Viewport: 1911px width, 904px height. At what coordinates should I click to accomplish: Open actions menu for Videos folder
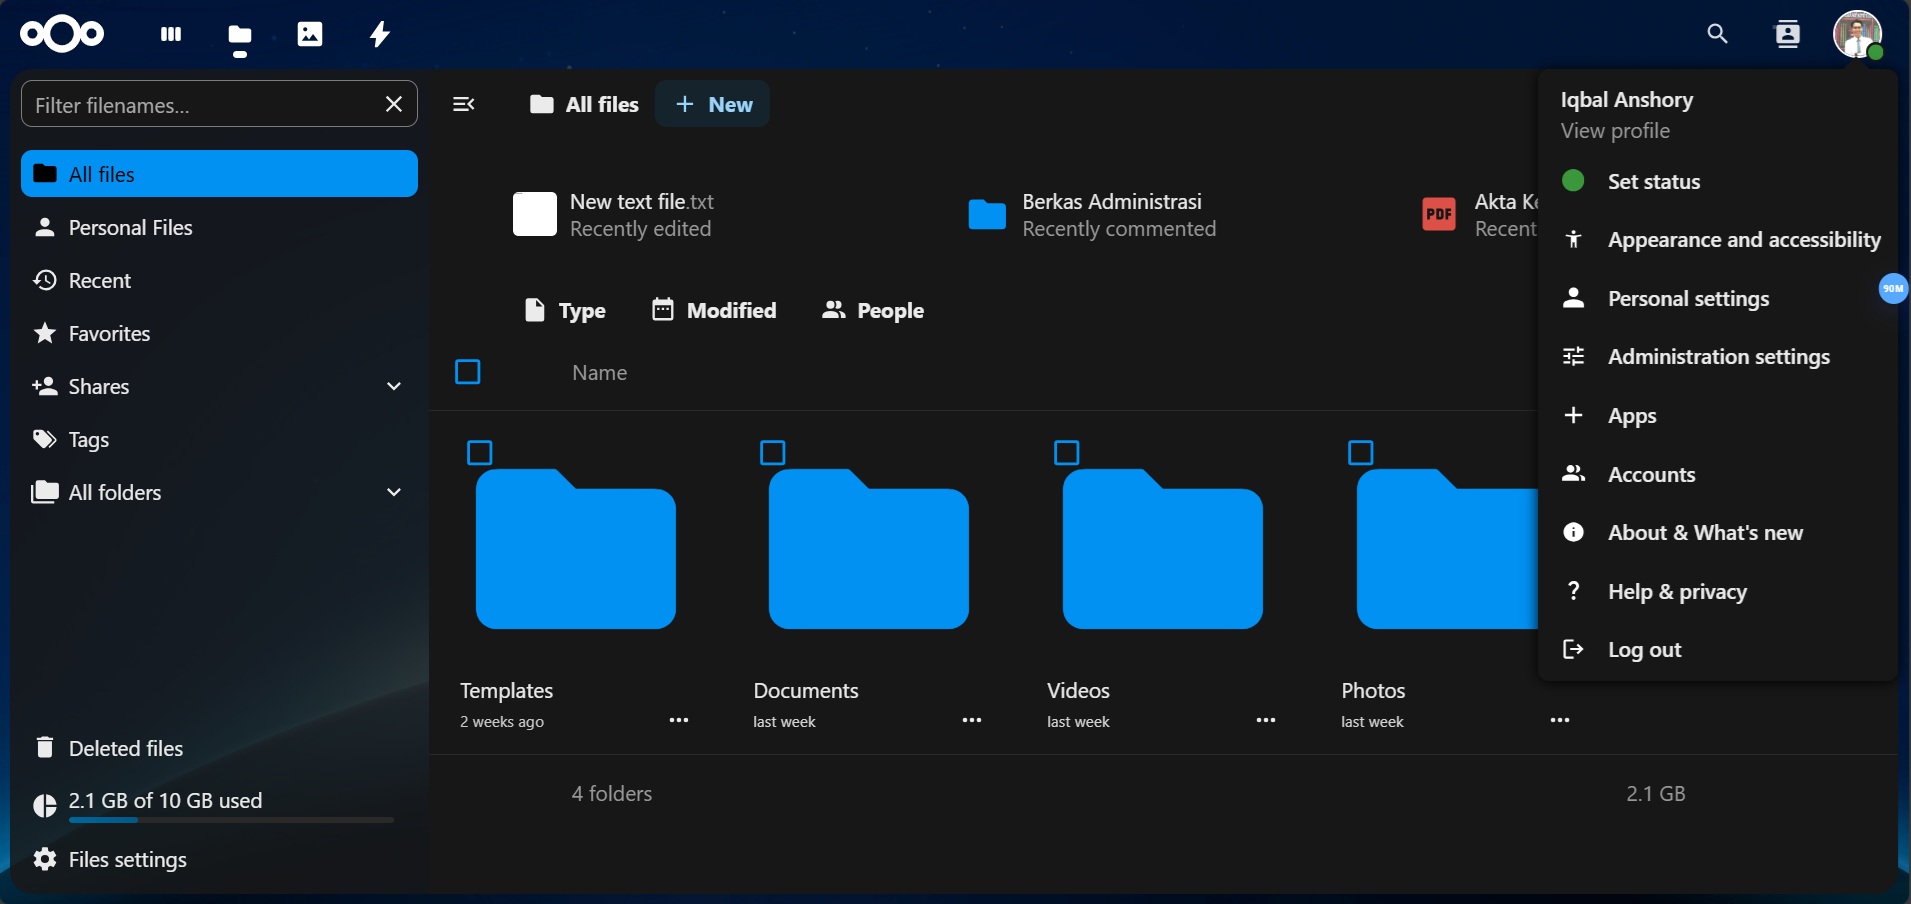click(x=1265, y=720)
